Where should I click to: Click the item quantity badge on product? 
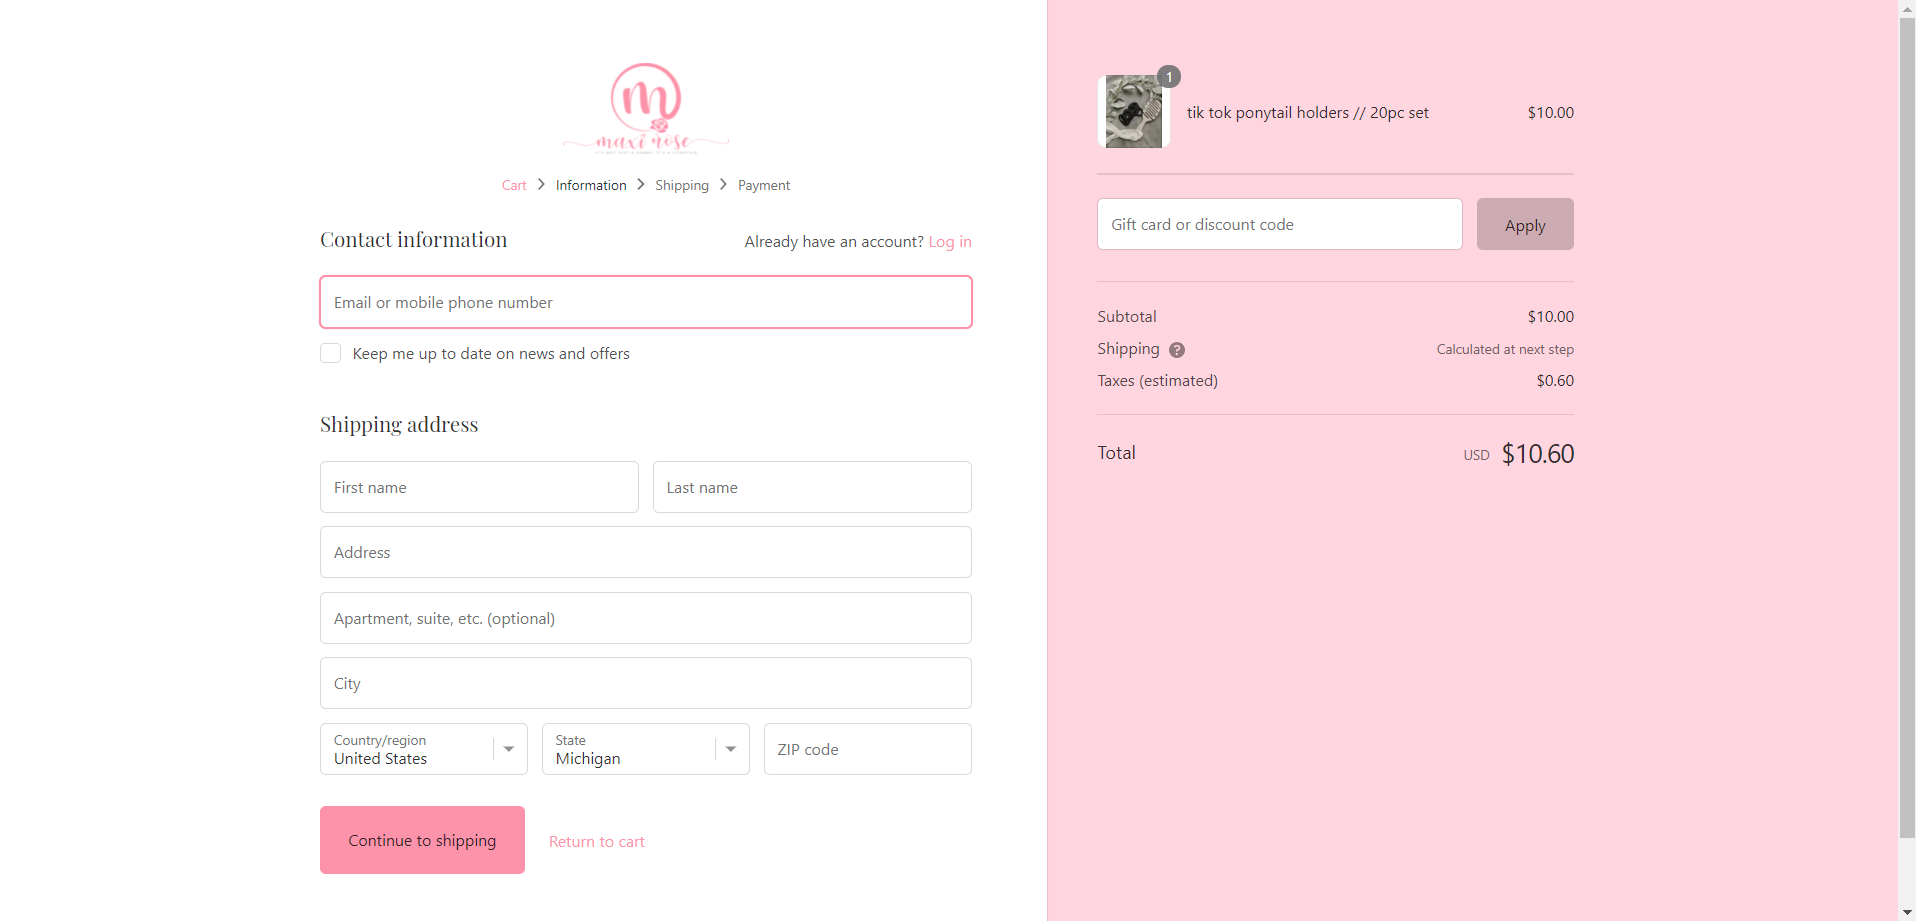[x=1169, y=77]
